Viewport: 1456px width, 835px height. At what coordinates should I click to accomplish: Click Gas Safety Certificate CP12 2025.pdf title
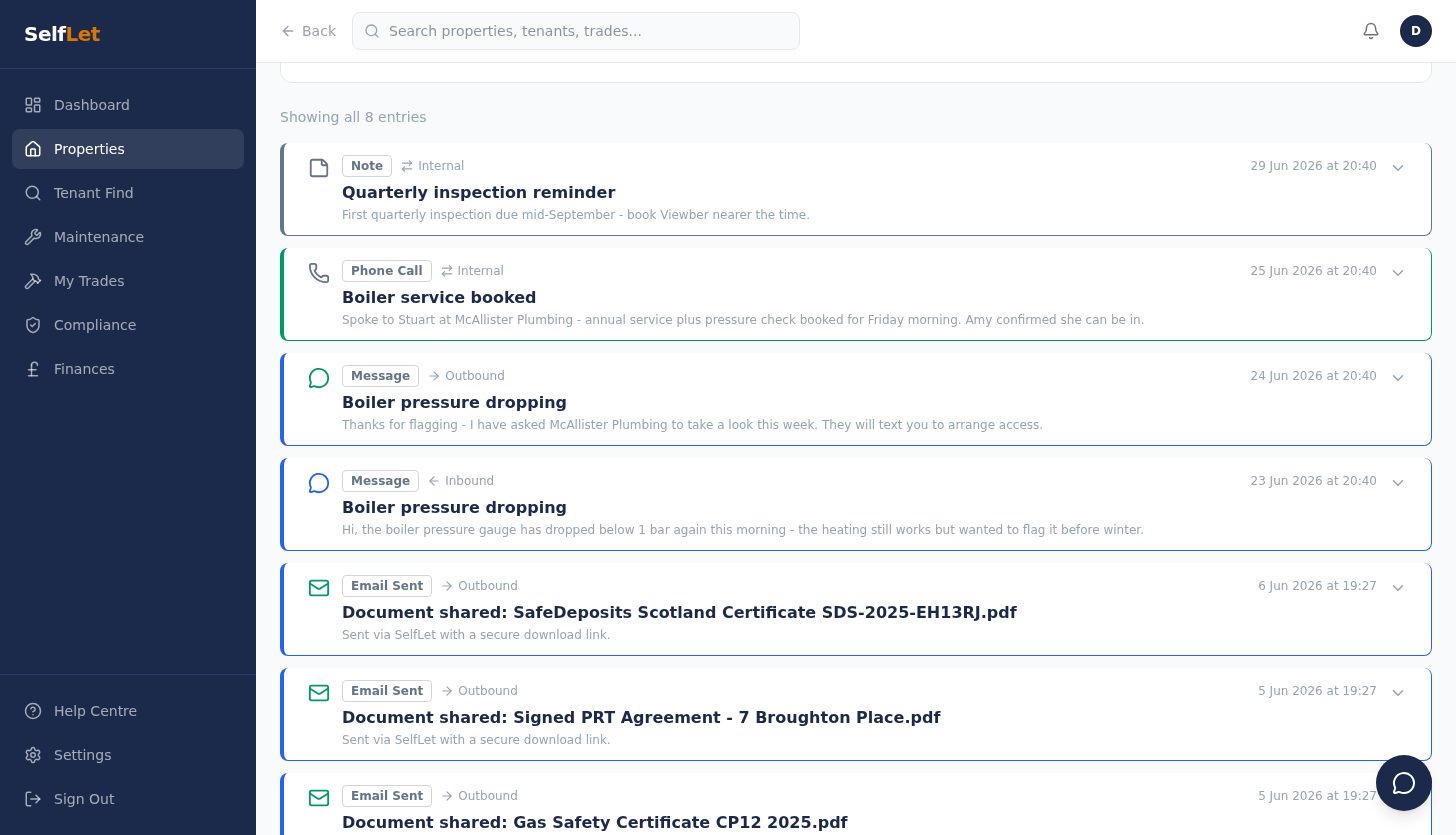tap(594, 822)
